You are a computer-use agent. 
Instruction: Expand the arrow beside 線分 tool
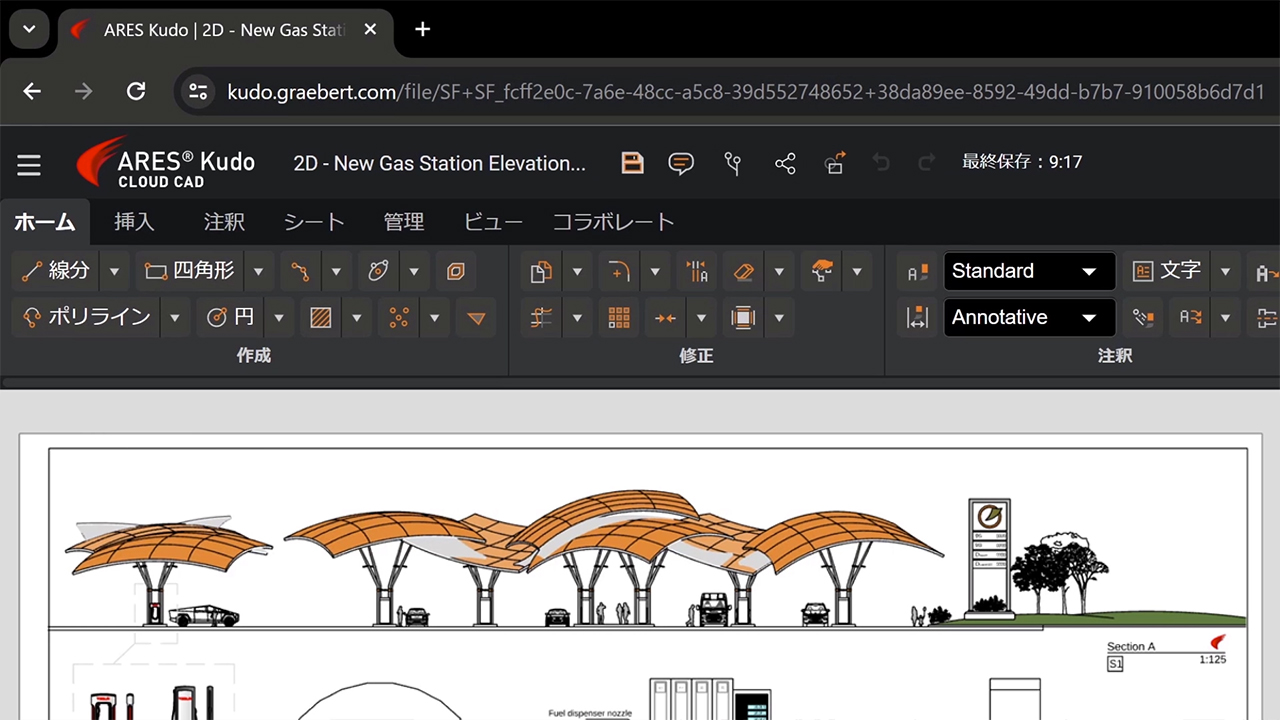[114, 271]
